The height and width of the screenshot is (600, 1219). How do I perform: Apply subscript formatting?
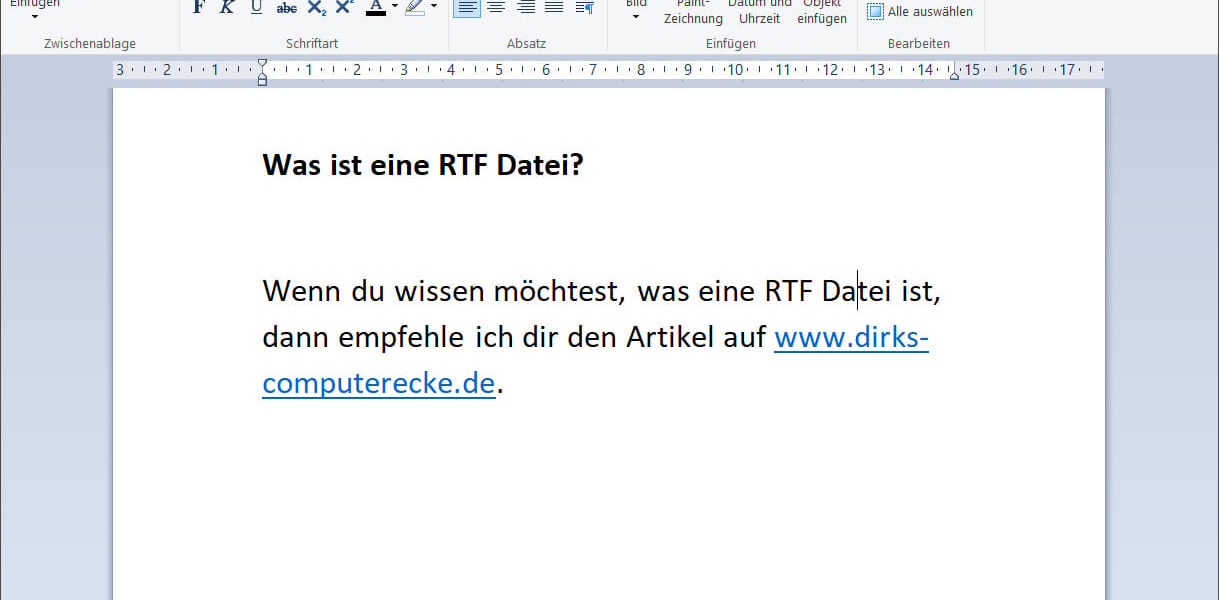click(x=316, y=8)
